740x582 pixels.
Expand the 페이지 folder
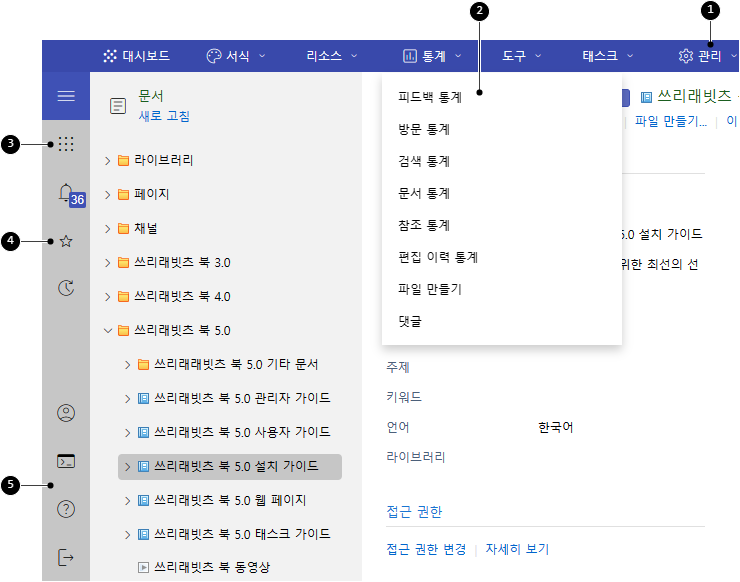pos(108,195)
